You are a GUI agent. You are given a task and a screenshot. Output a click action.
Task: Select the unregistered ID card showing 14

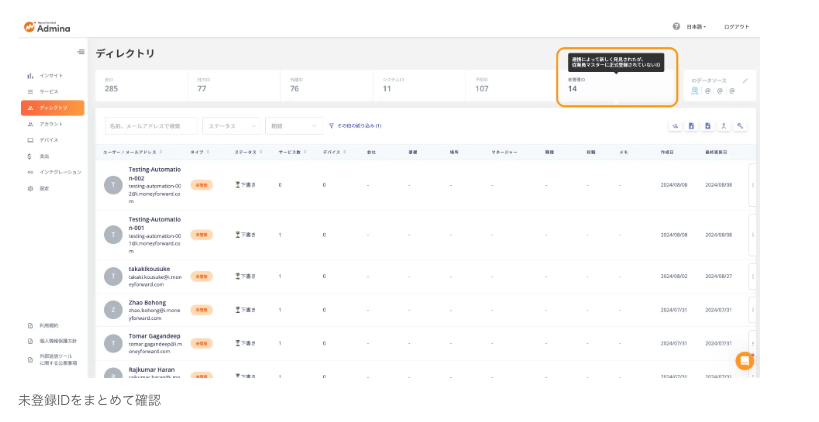[x=617, y=85]
